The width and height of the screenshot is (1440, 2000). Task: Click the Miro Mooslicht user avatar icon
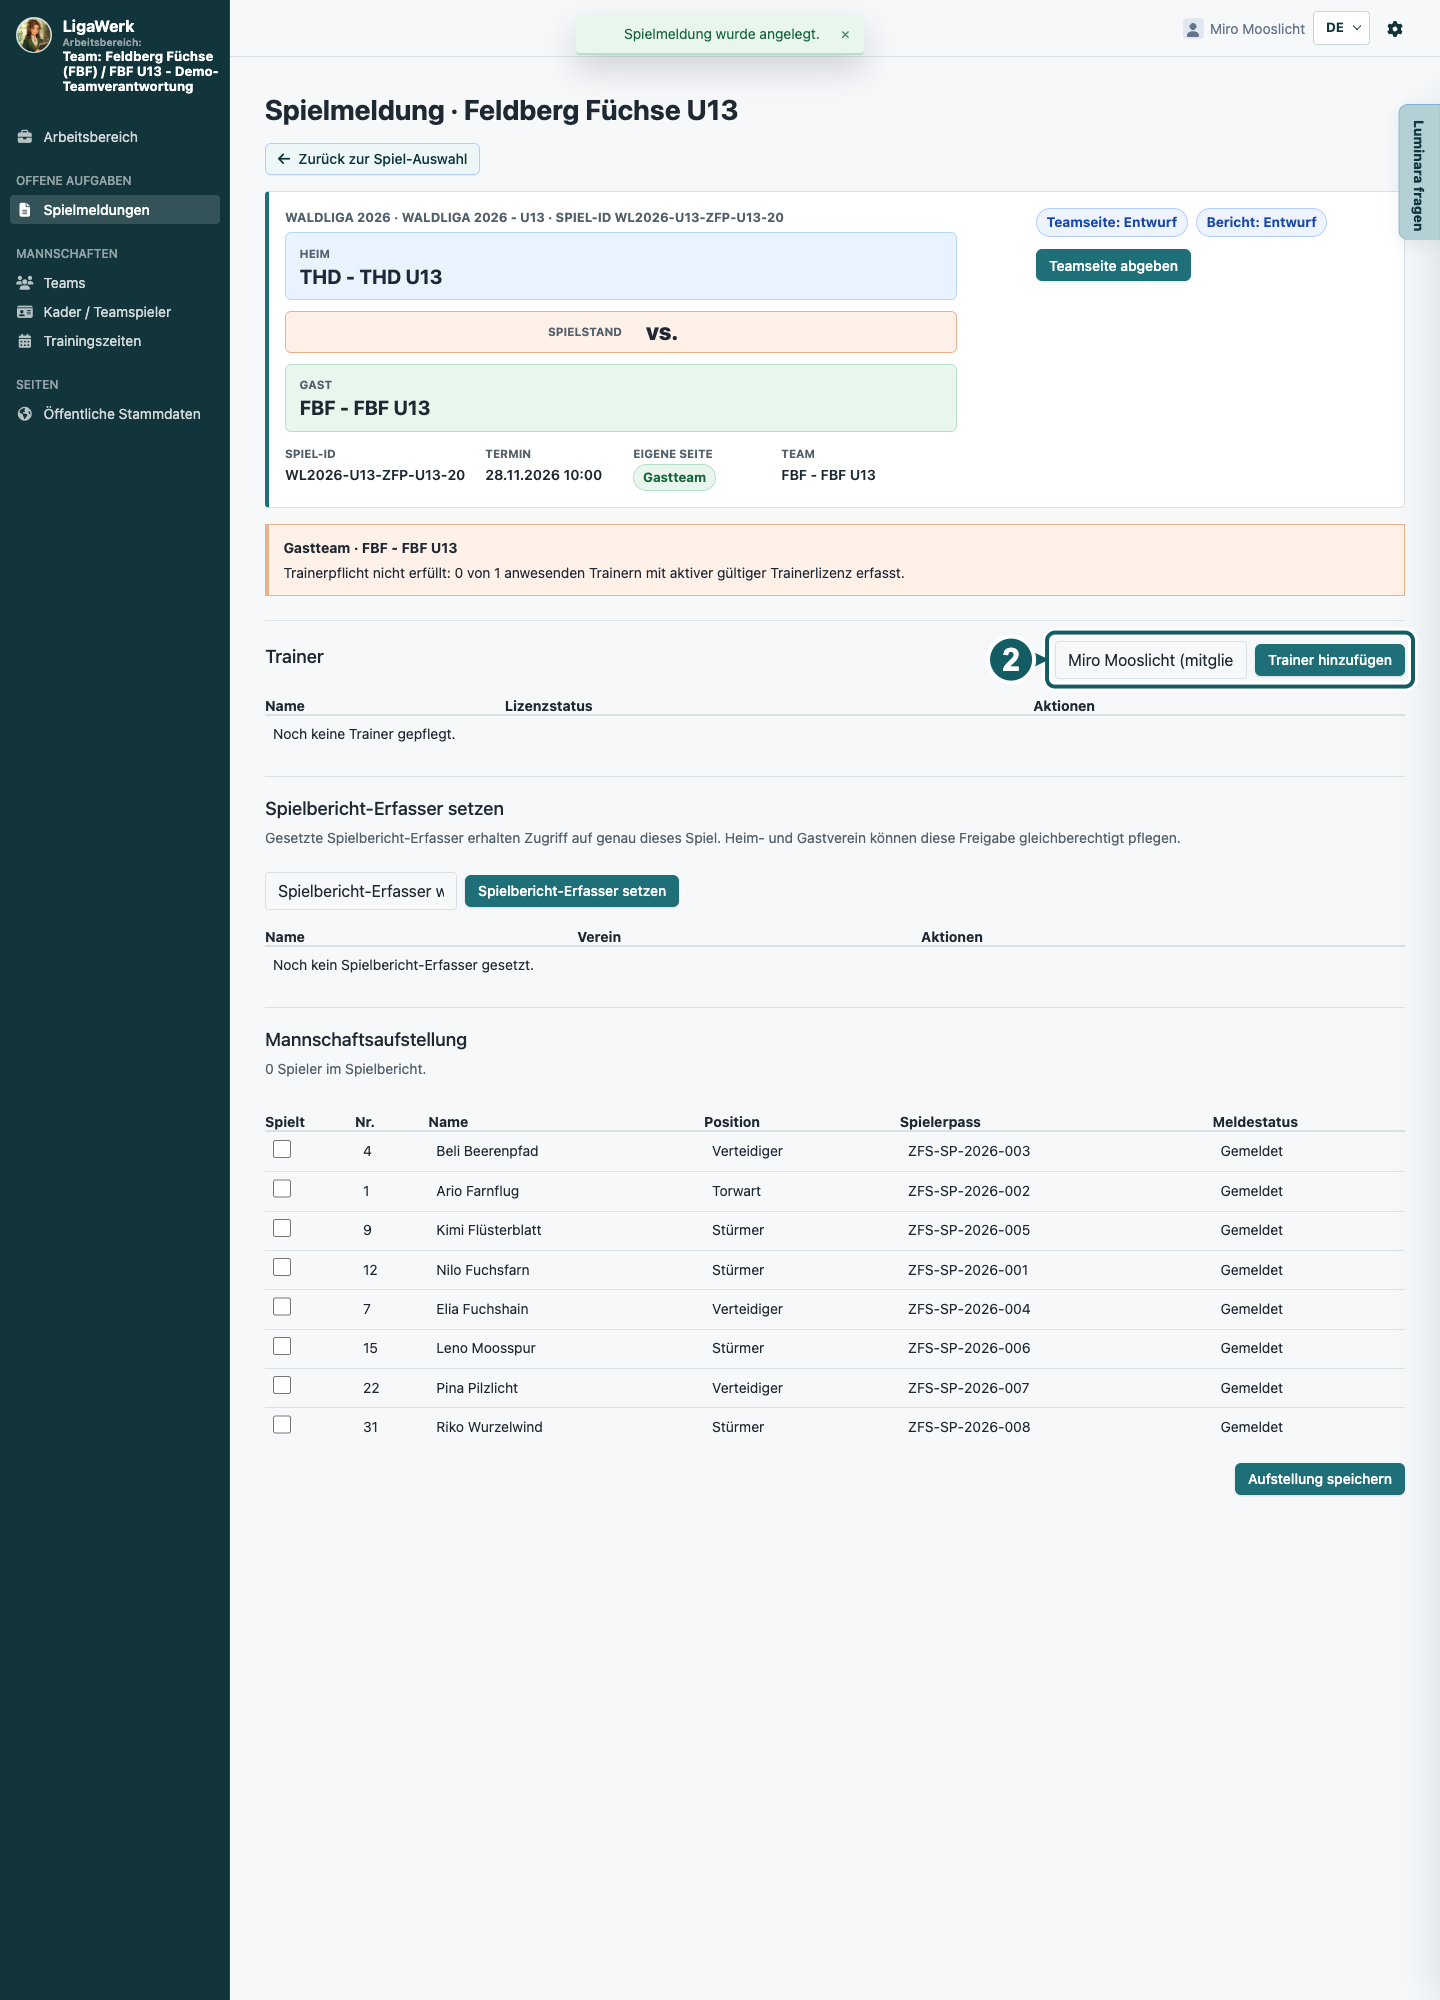[1192, 29]
